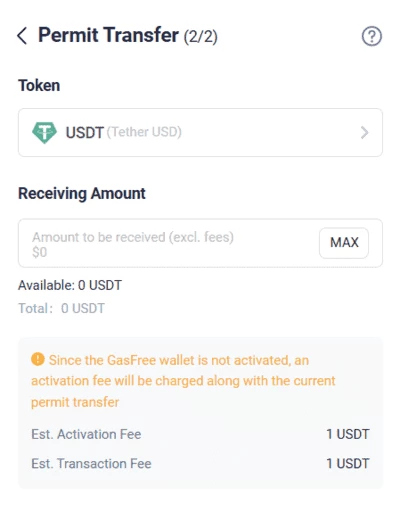
Task: Click the Total: 0 USDT line
Action: 61,308
